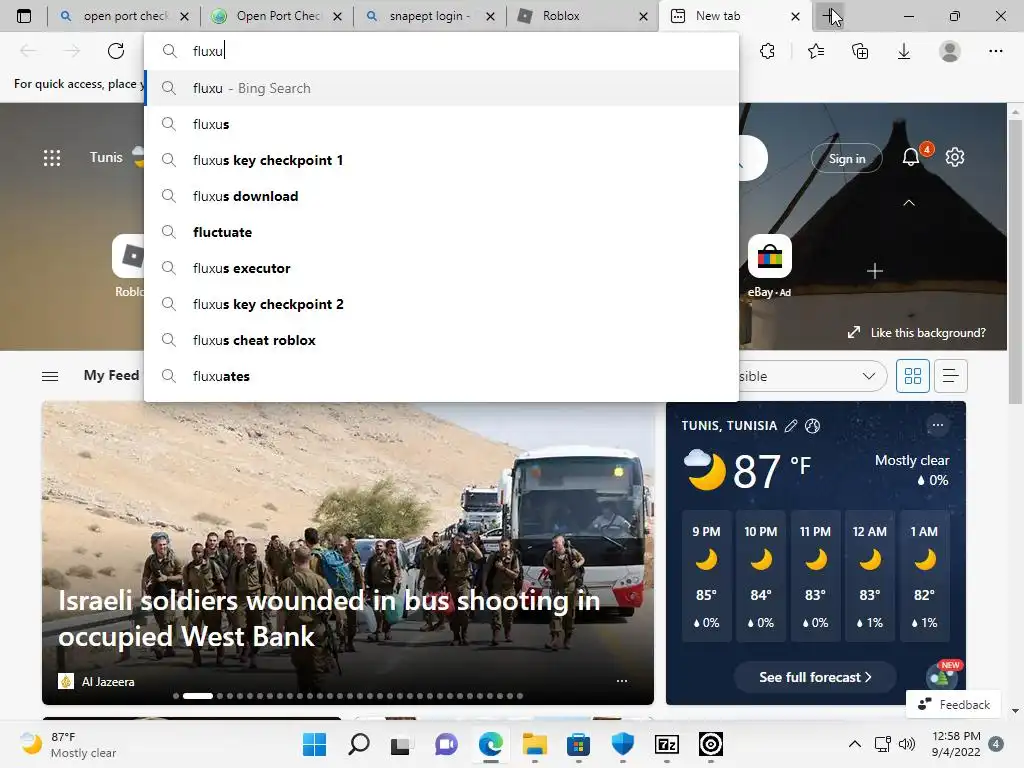Click the Windows Start button
Image resolution: width=1024 pixels, height=768 pixels.
[x=314, y=744]
